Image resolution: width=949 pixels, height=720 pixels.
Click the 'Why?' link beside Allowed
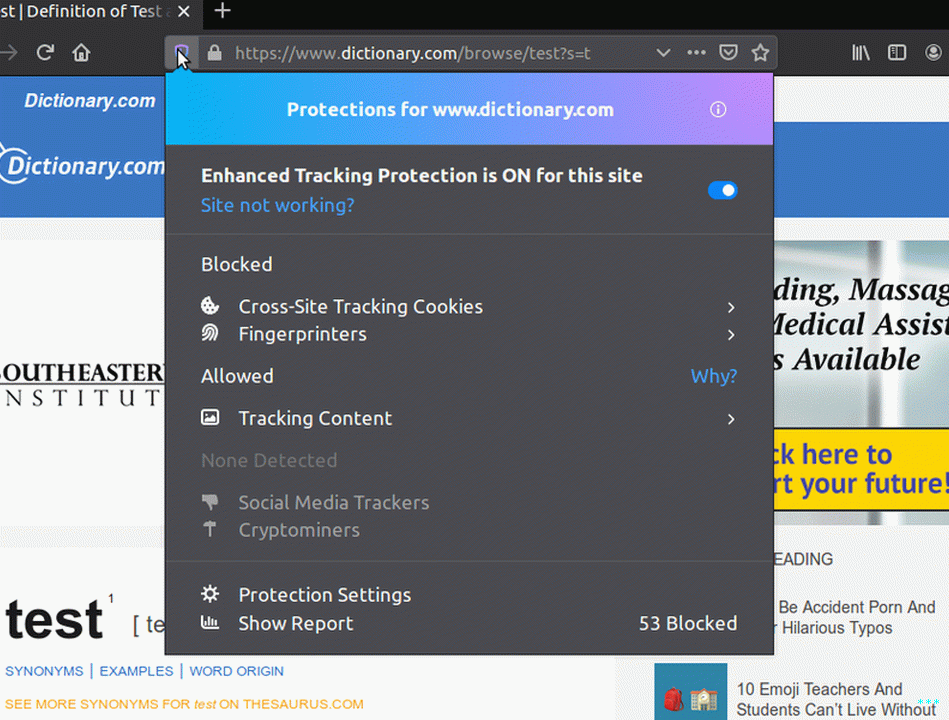click(x=713, y=376)
